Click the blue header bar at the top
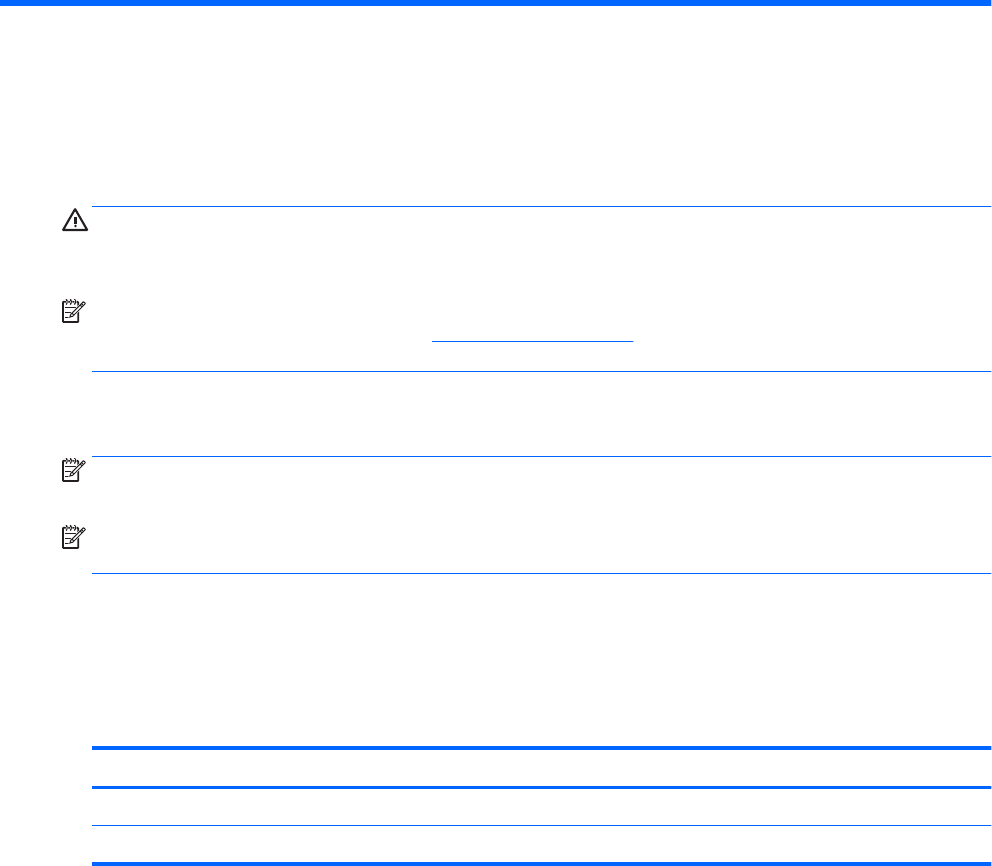Viewport: 992px width, 866px height. (496, 3)
